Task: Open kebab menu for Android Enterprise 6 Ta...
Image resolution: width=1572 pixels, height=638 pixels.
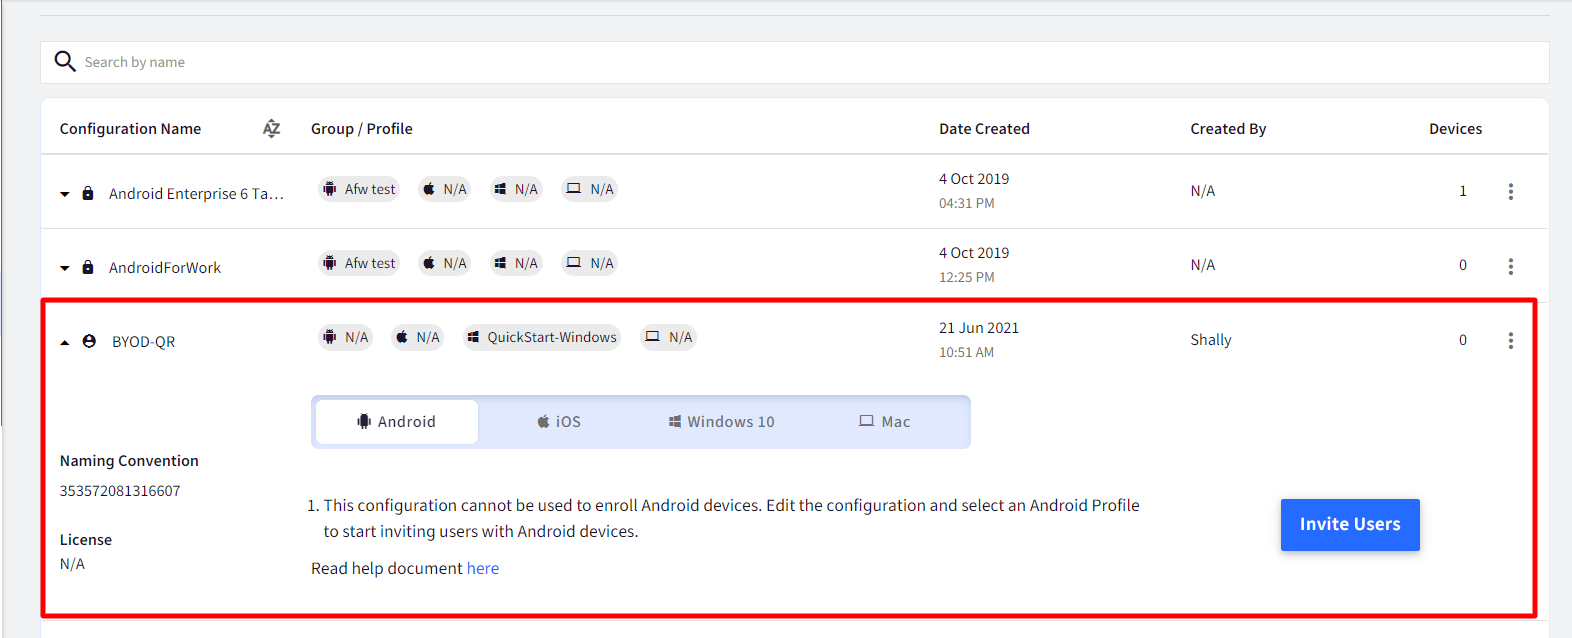Action: coord(1510,191)
